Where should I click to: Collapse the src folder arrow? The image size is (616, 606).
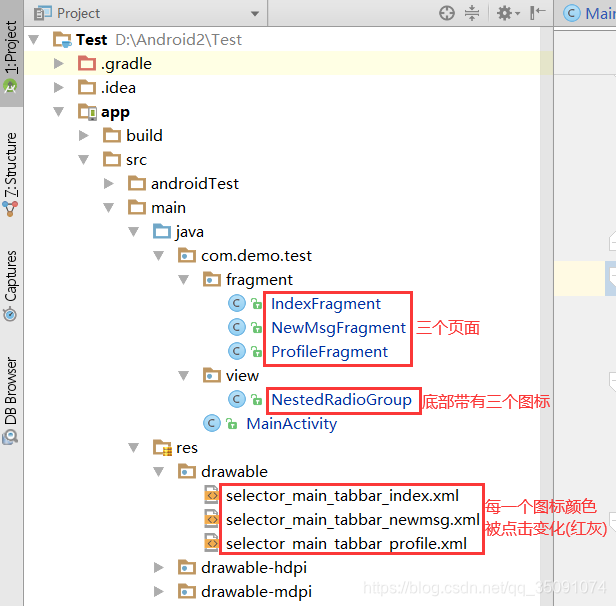point(83,160)
